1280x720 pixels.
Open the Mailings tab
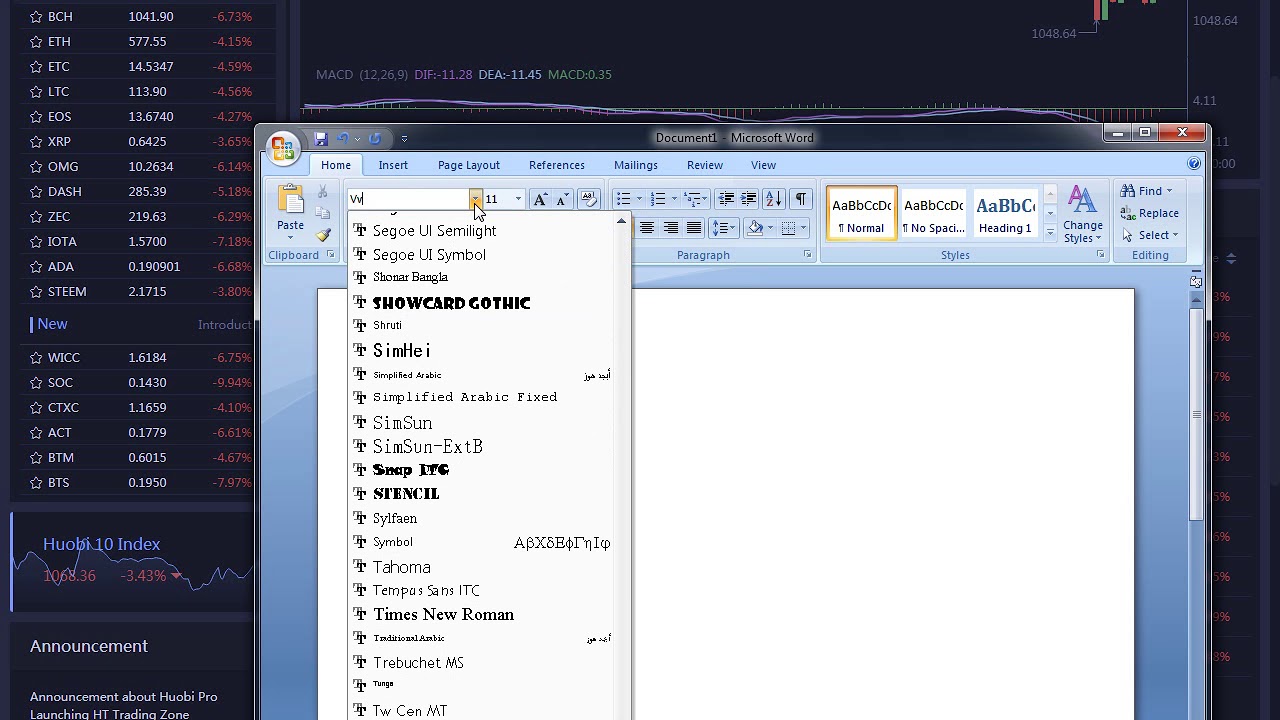tap(636, 165)
